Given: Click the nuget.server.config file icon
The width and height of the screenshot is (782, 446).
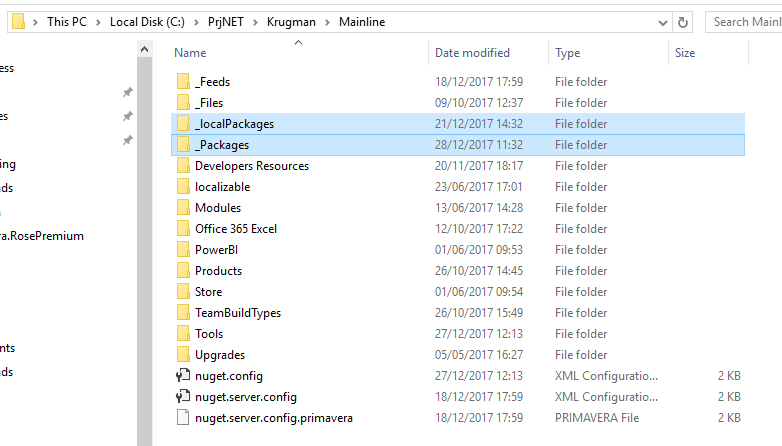Looking at the screenshot, I should [183, 396].
